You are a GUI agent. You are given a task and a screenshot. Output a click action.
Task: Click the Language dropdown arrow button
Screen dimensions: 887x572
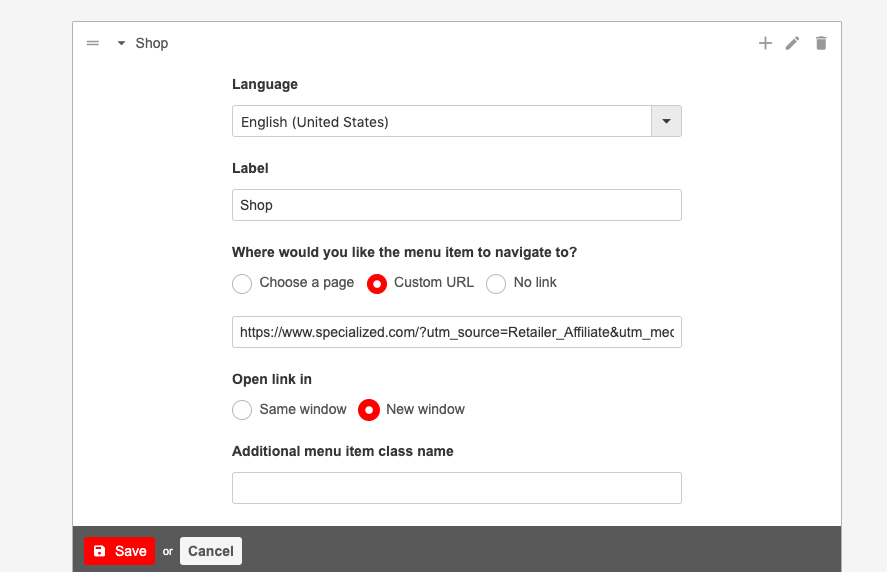[666, 122]
